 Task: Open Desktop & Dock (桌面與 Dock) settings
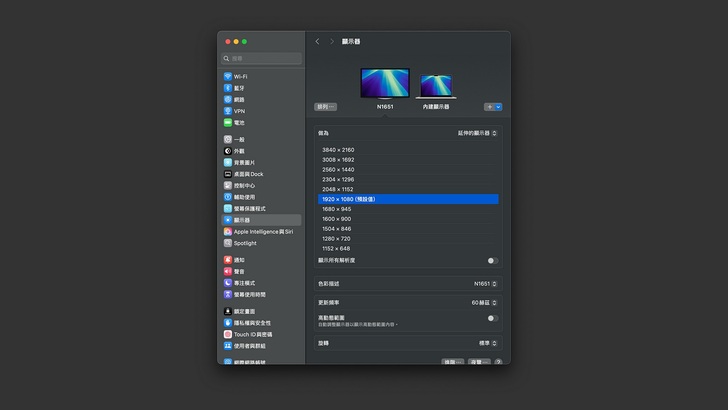click(x=248, y=174)
